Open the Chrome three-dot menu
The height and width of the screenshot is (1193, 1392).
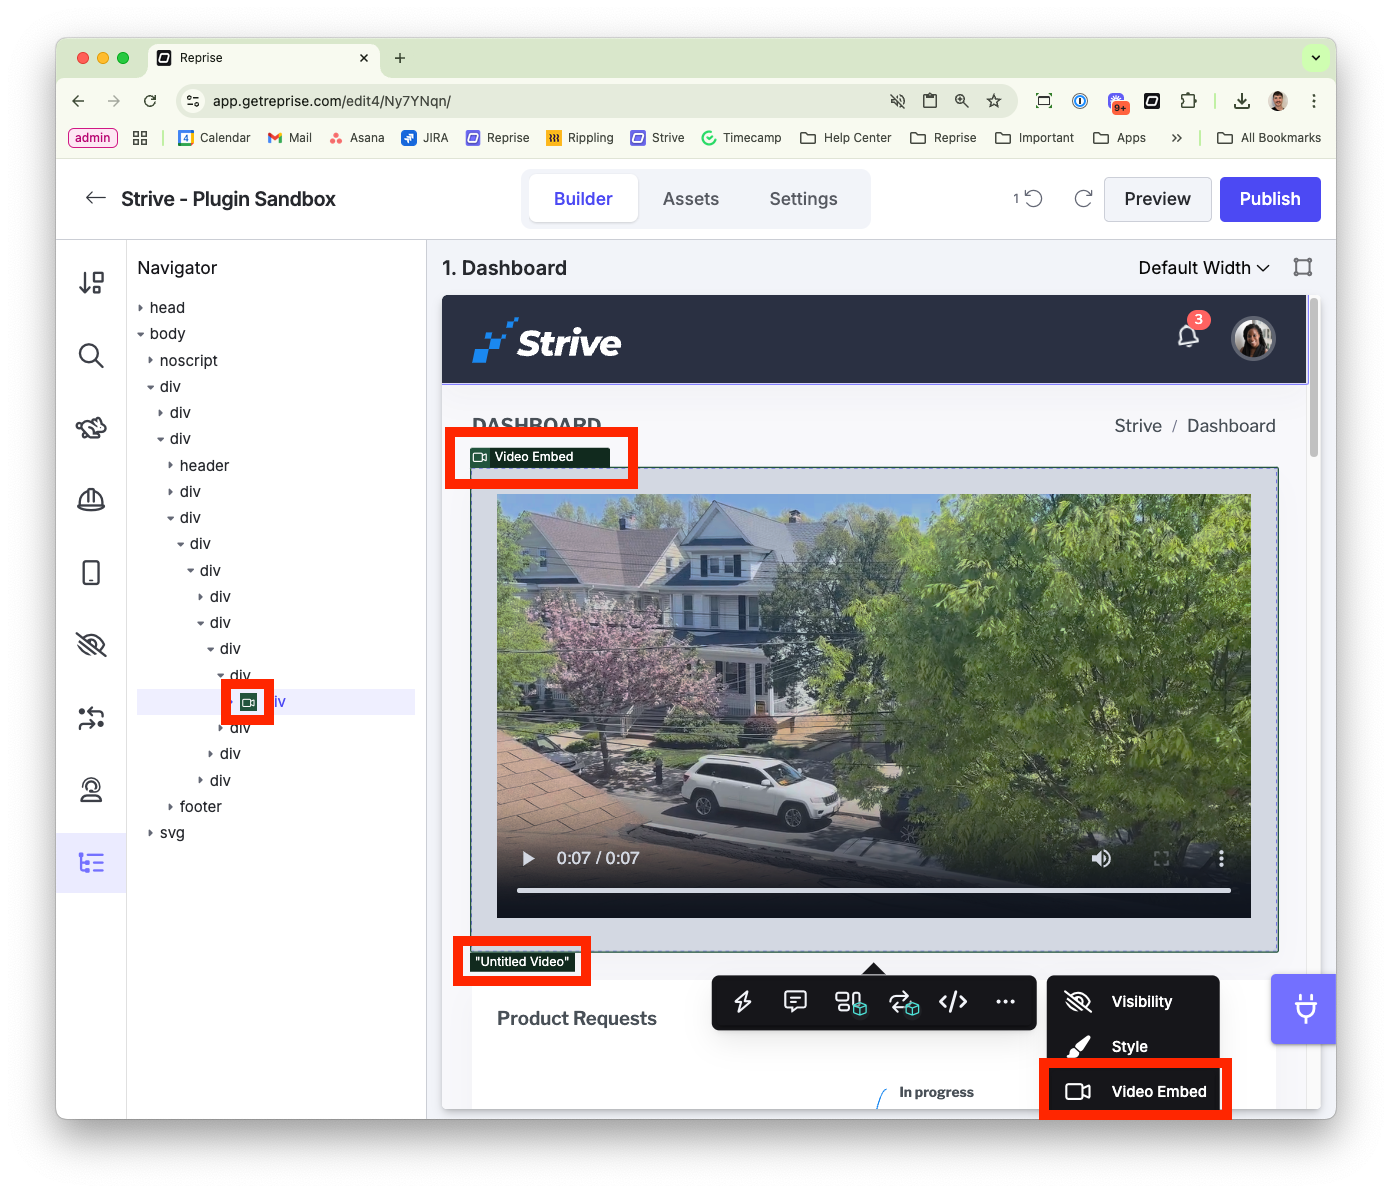point(1314,101)
